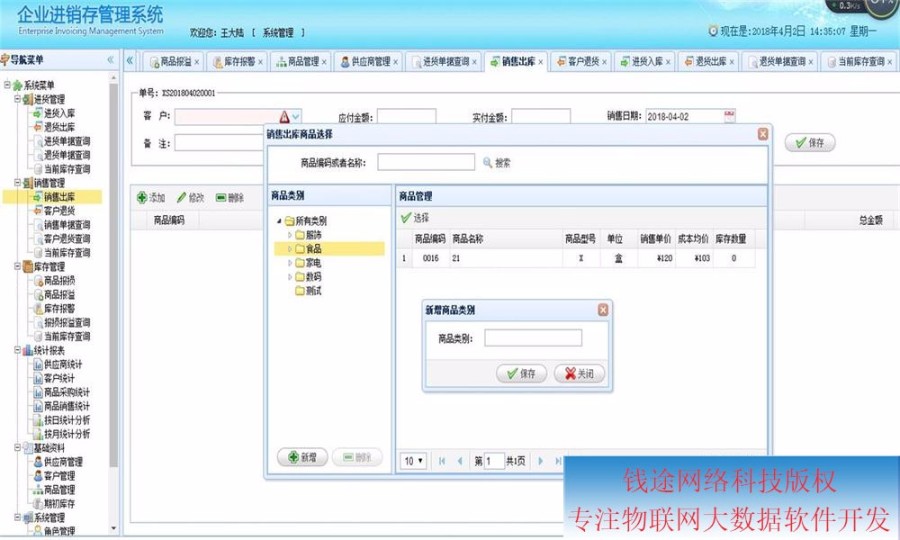
Task: Click the 修改 pencil icon
Action: 181,197
